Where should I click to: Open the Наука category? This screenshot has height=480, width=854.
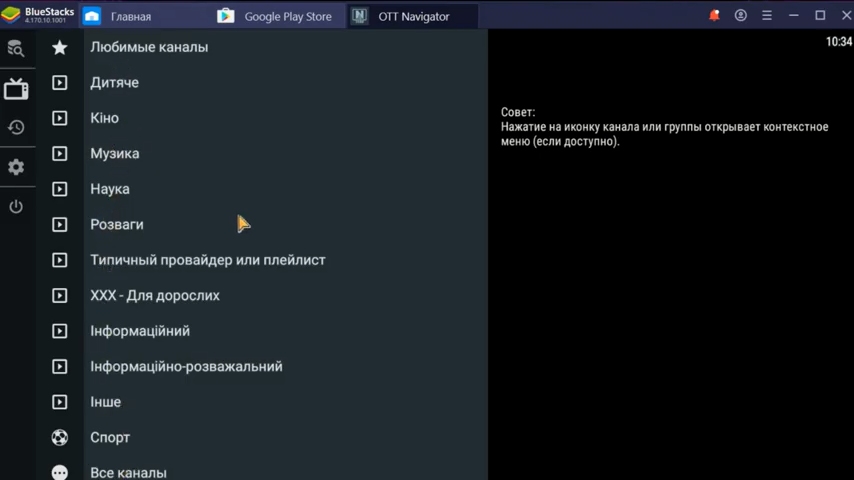pyautogui.click(x=109, y=189)
